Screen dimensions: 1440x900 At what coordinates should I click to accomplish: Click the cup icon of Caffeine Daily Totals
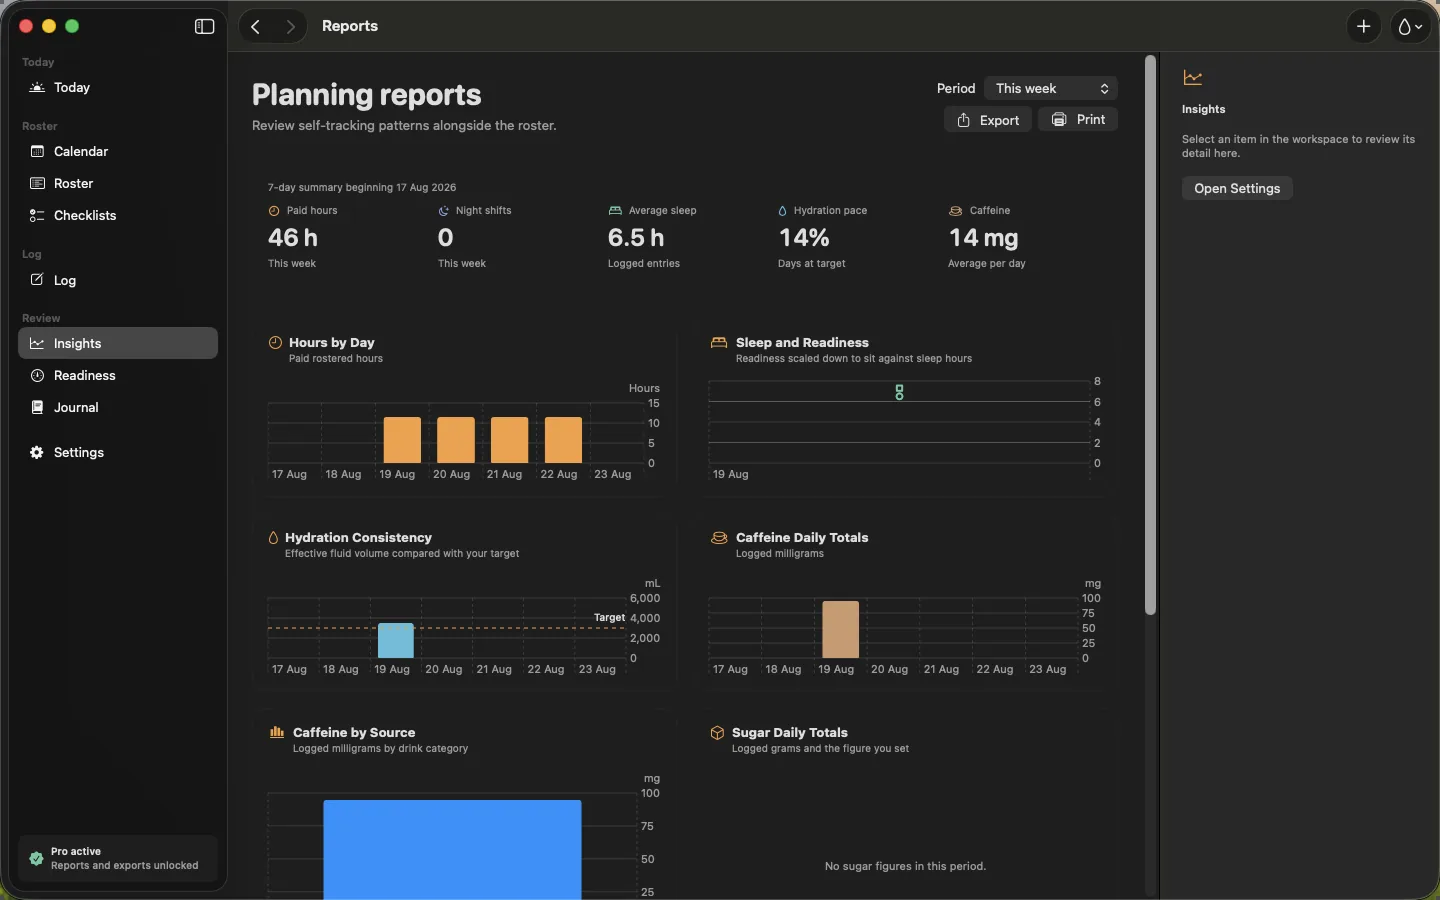click(x=719, y=538)
